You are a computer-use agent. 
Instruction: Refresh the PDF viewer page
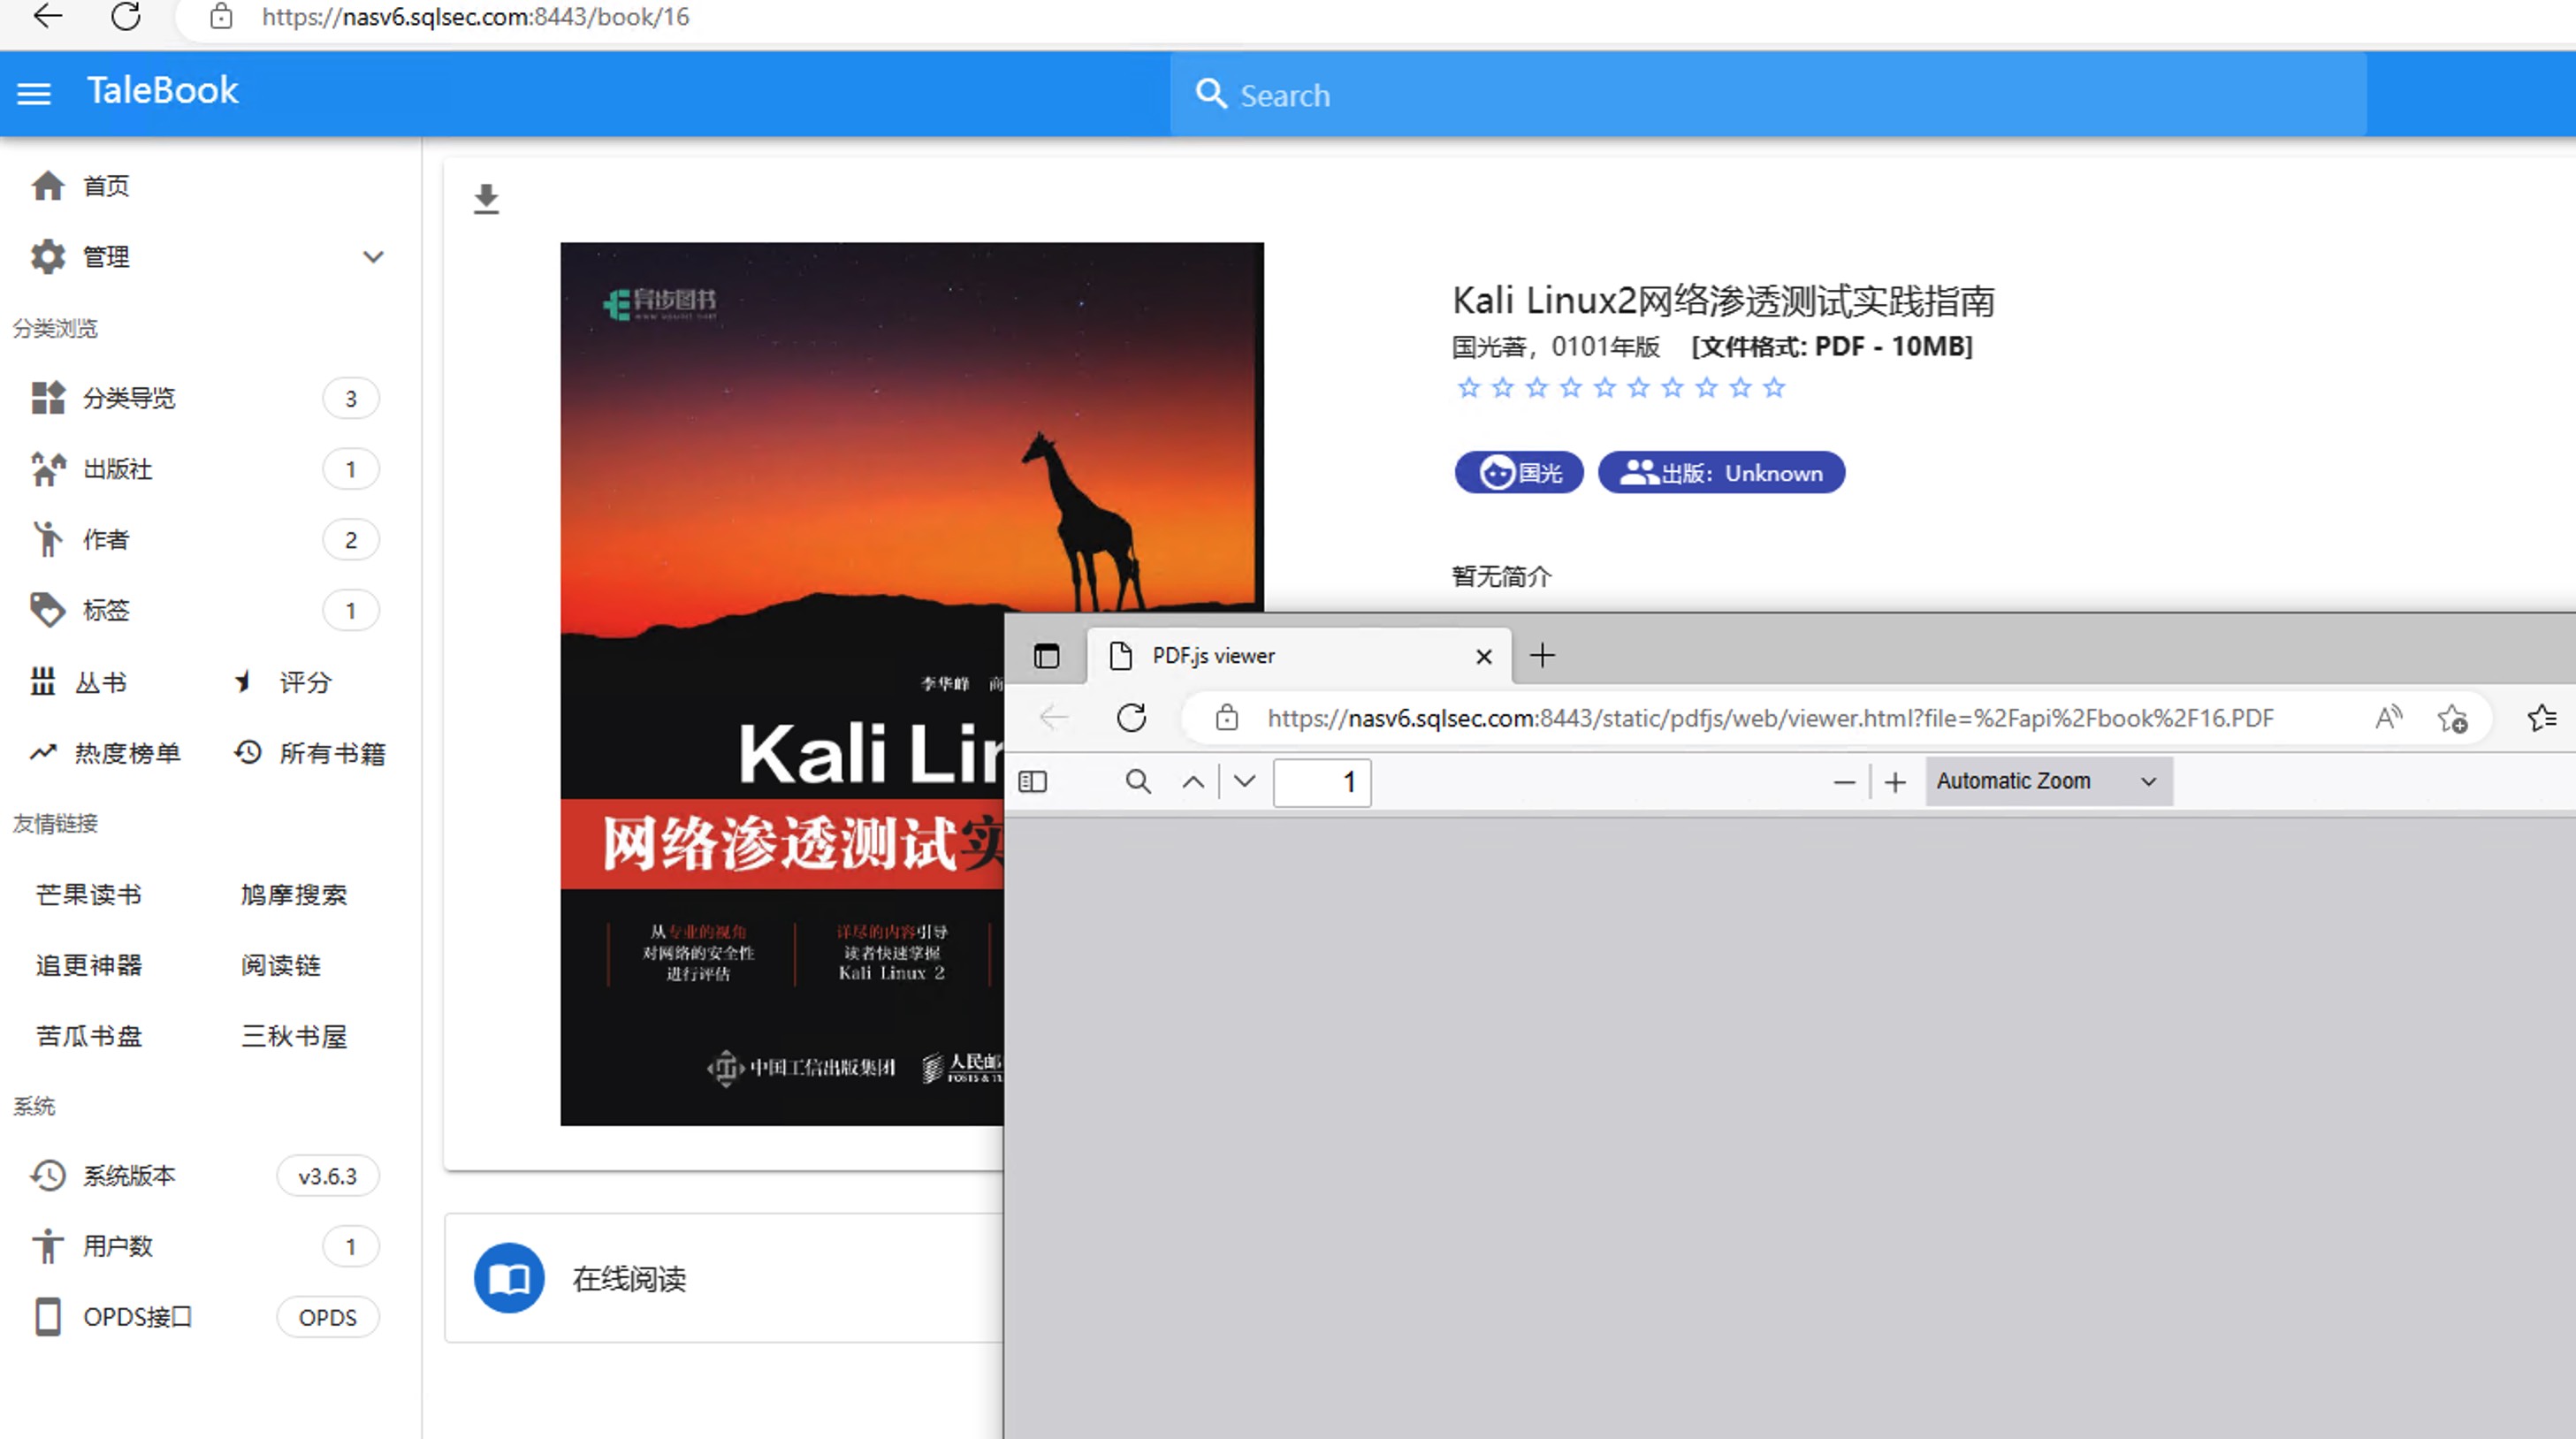1131,717
